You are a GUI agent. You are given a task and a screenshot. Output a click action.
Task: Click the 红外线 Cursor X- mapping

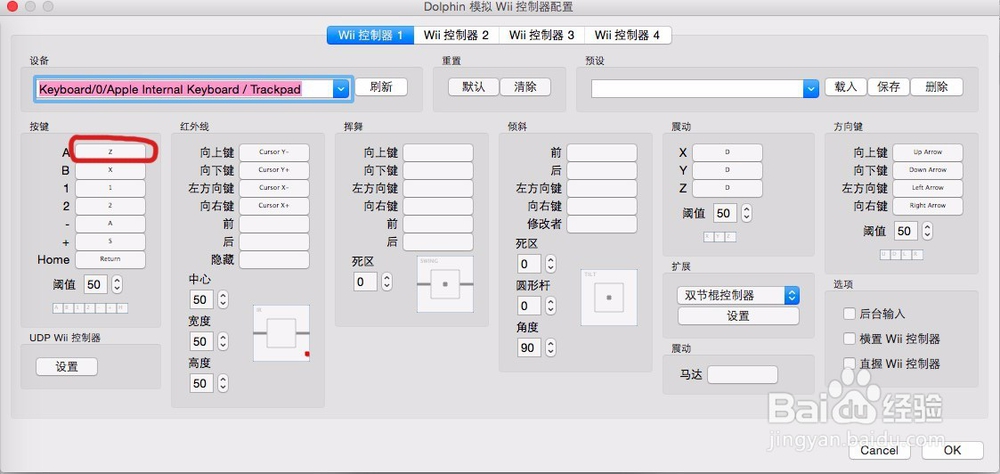click(x=274, y=188)
